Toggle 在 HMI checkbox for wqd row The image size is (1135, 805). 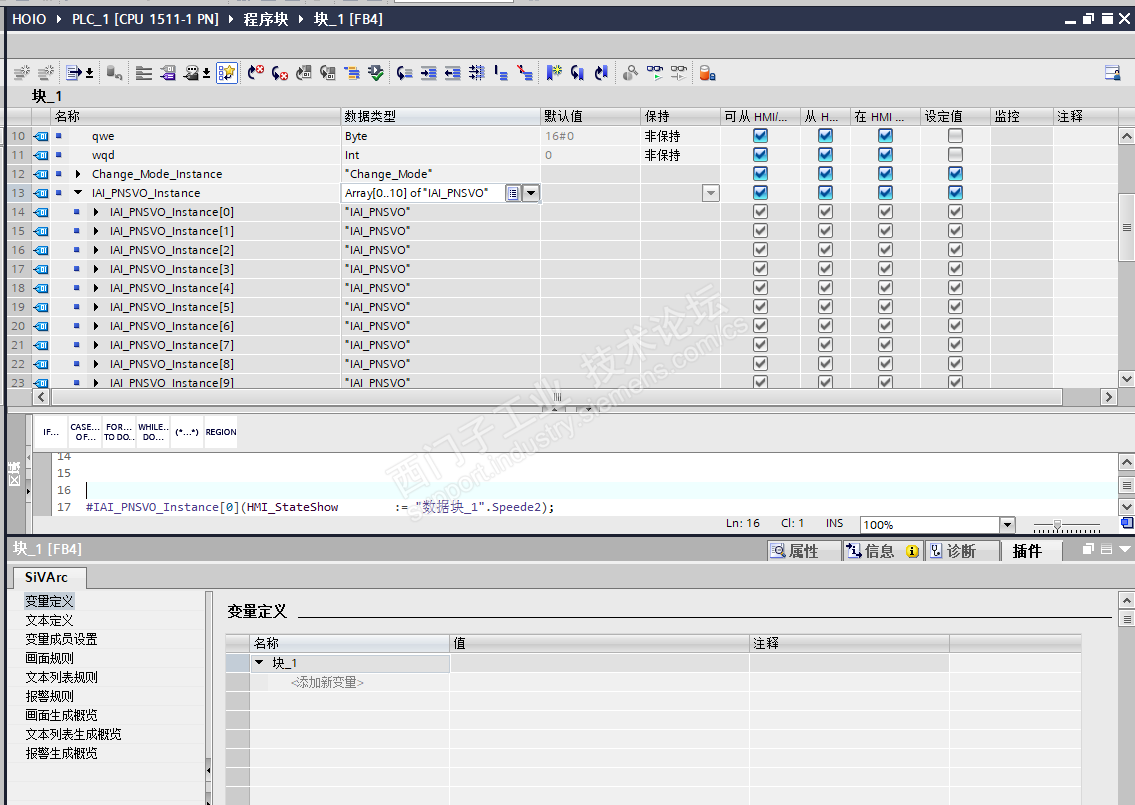click(x=885, y=154)
